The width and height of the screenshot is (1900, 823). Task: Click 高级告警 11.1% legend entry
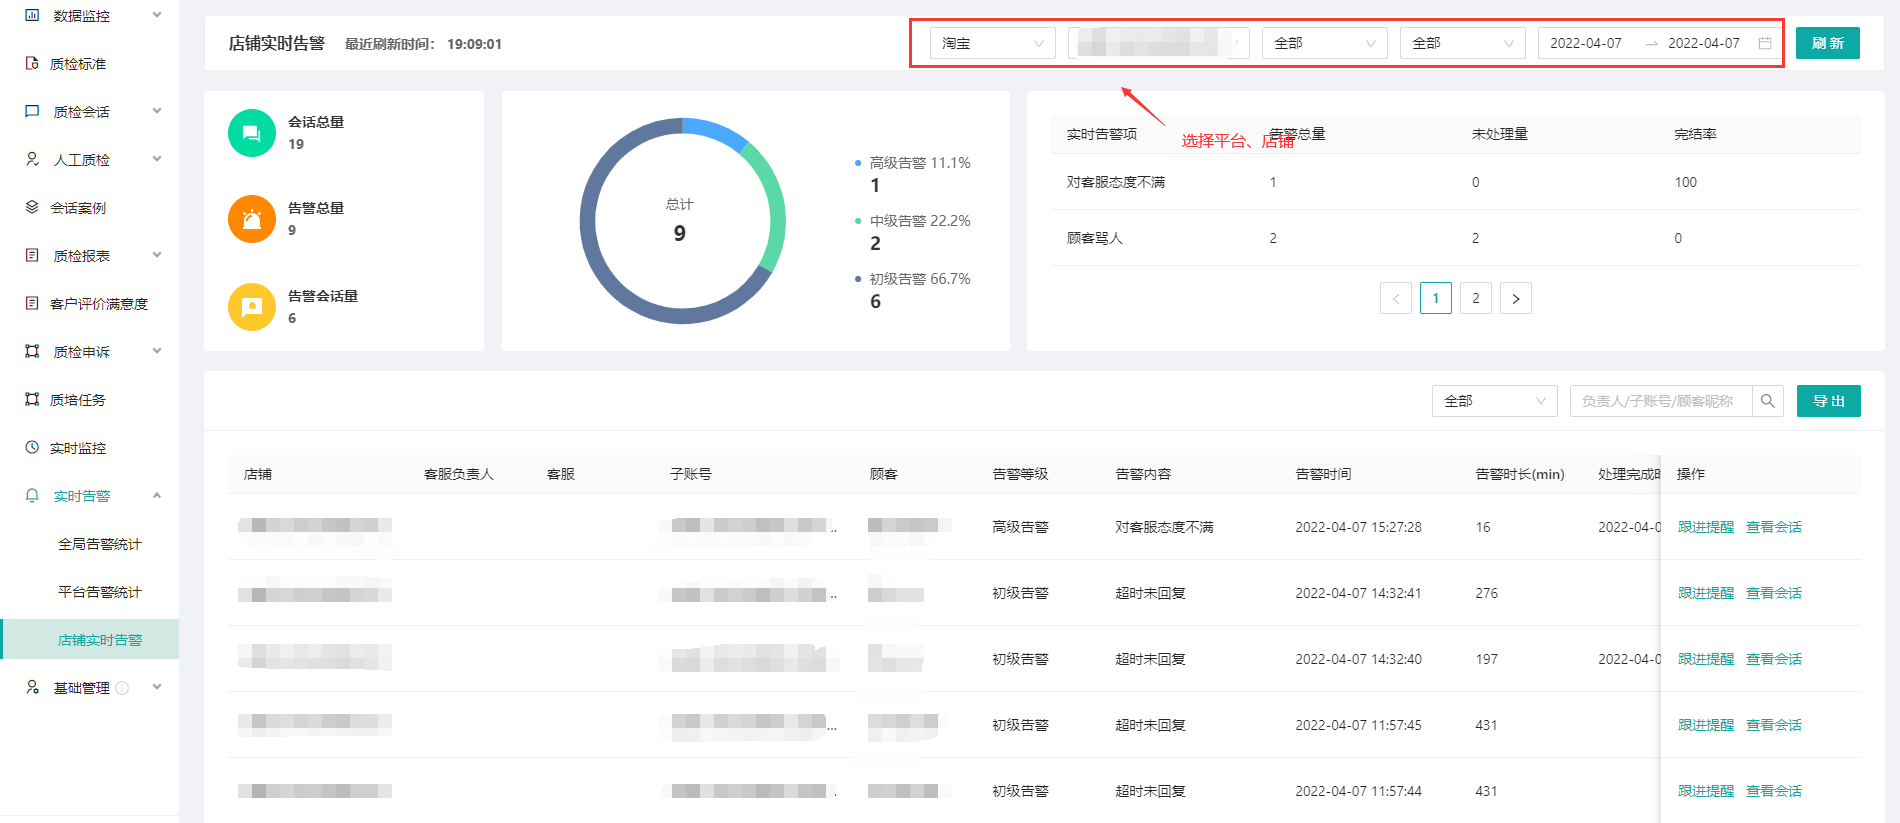[x=912, y=163]
